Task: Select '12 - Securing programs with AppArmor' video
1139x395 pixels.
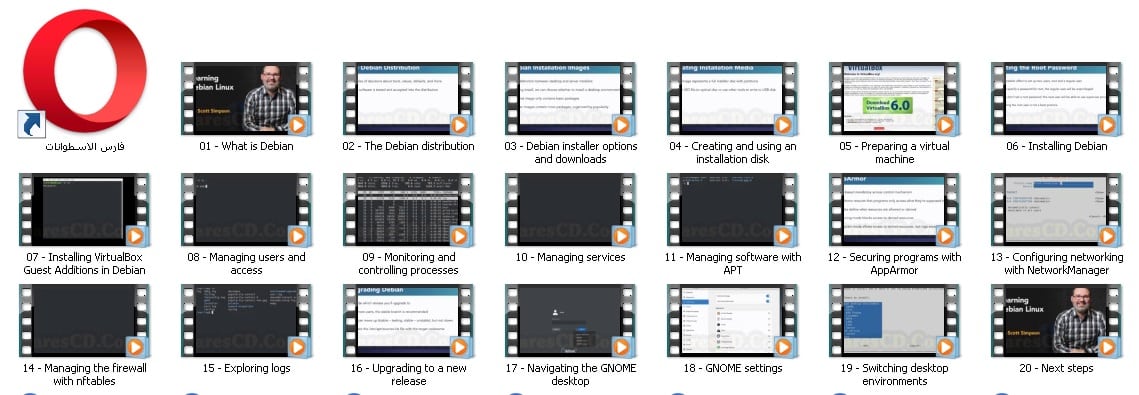Action: click(x=894, y=210)
